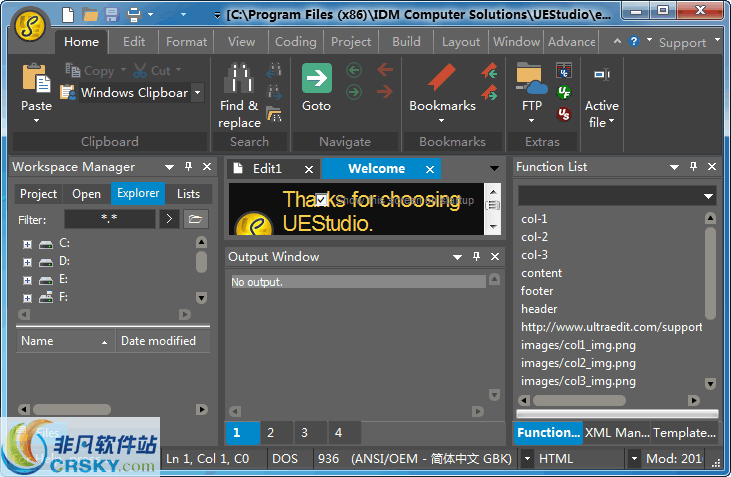Click the Filter input field showing *.*

tap(110, 219)
